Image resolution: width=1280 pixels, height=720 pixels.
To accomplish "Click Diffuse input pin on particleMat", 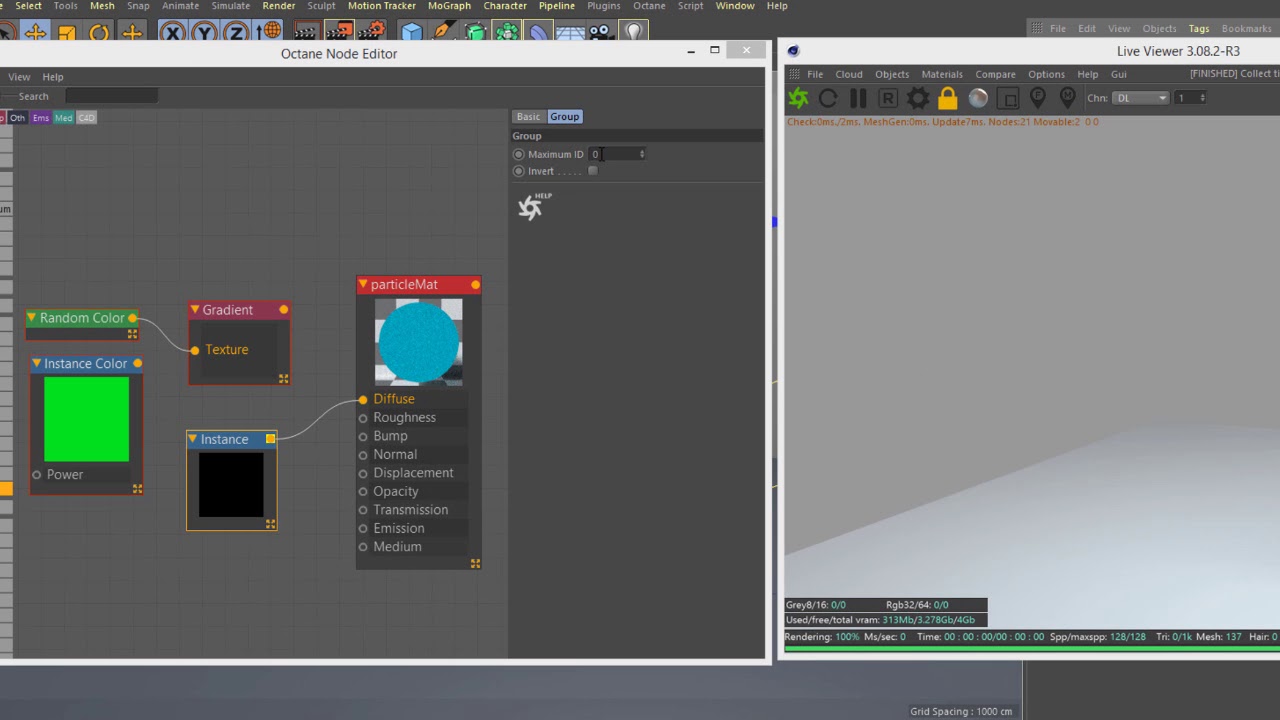I will (363, 400).
